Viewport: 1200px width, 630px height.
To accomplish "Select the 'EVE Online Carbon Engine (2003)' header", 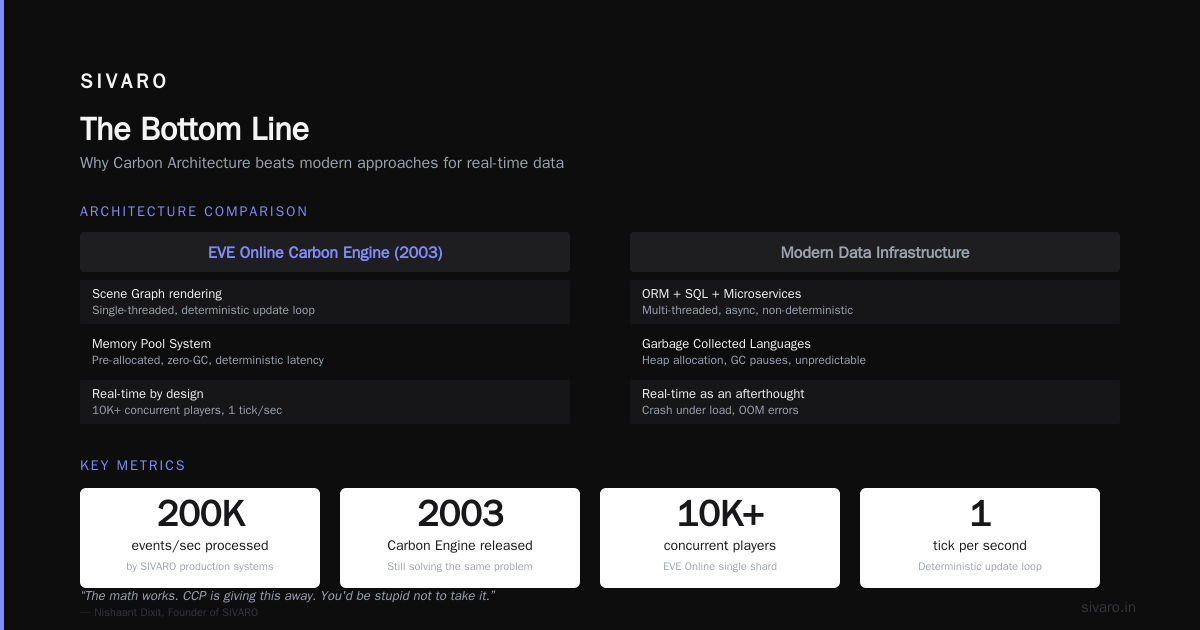I will [x=325, y=252].
